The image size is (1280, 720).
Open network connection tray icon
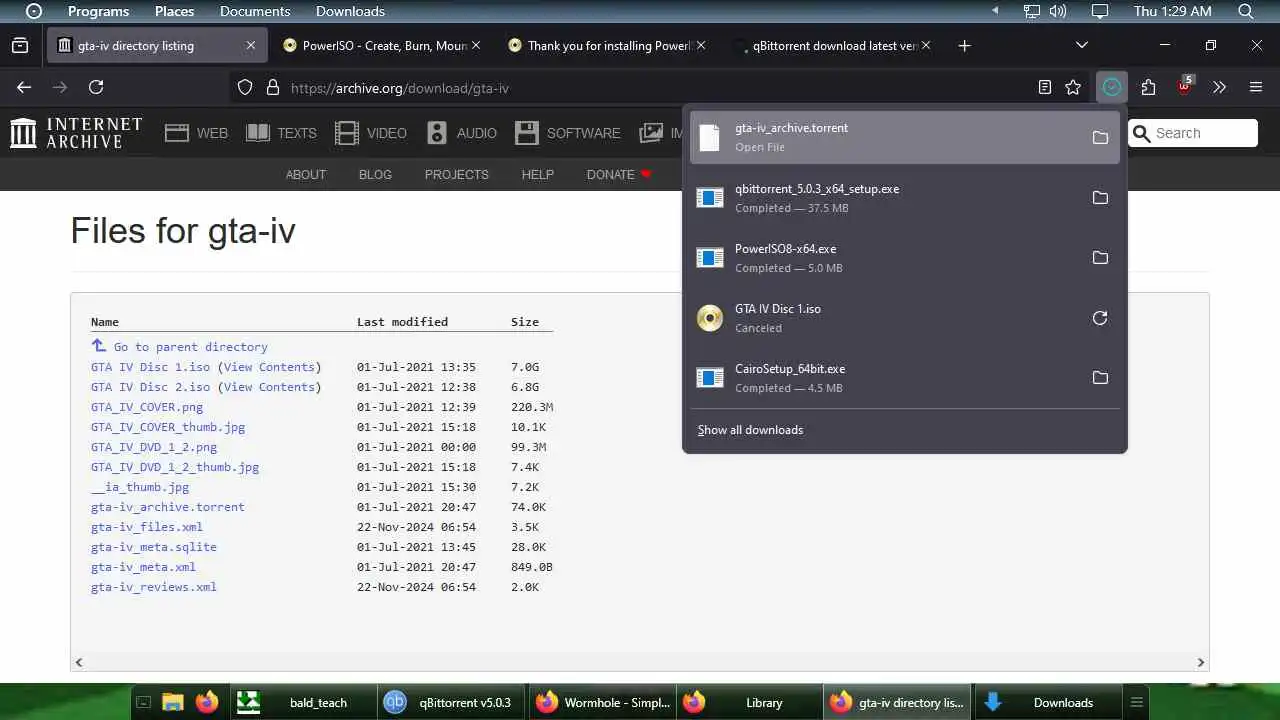point(1032,11)
